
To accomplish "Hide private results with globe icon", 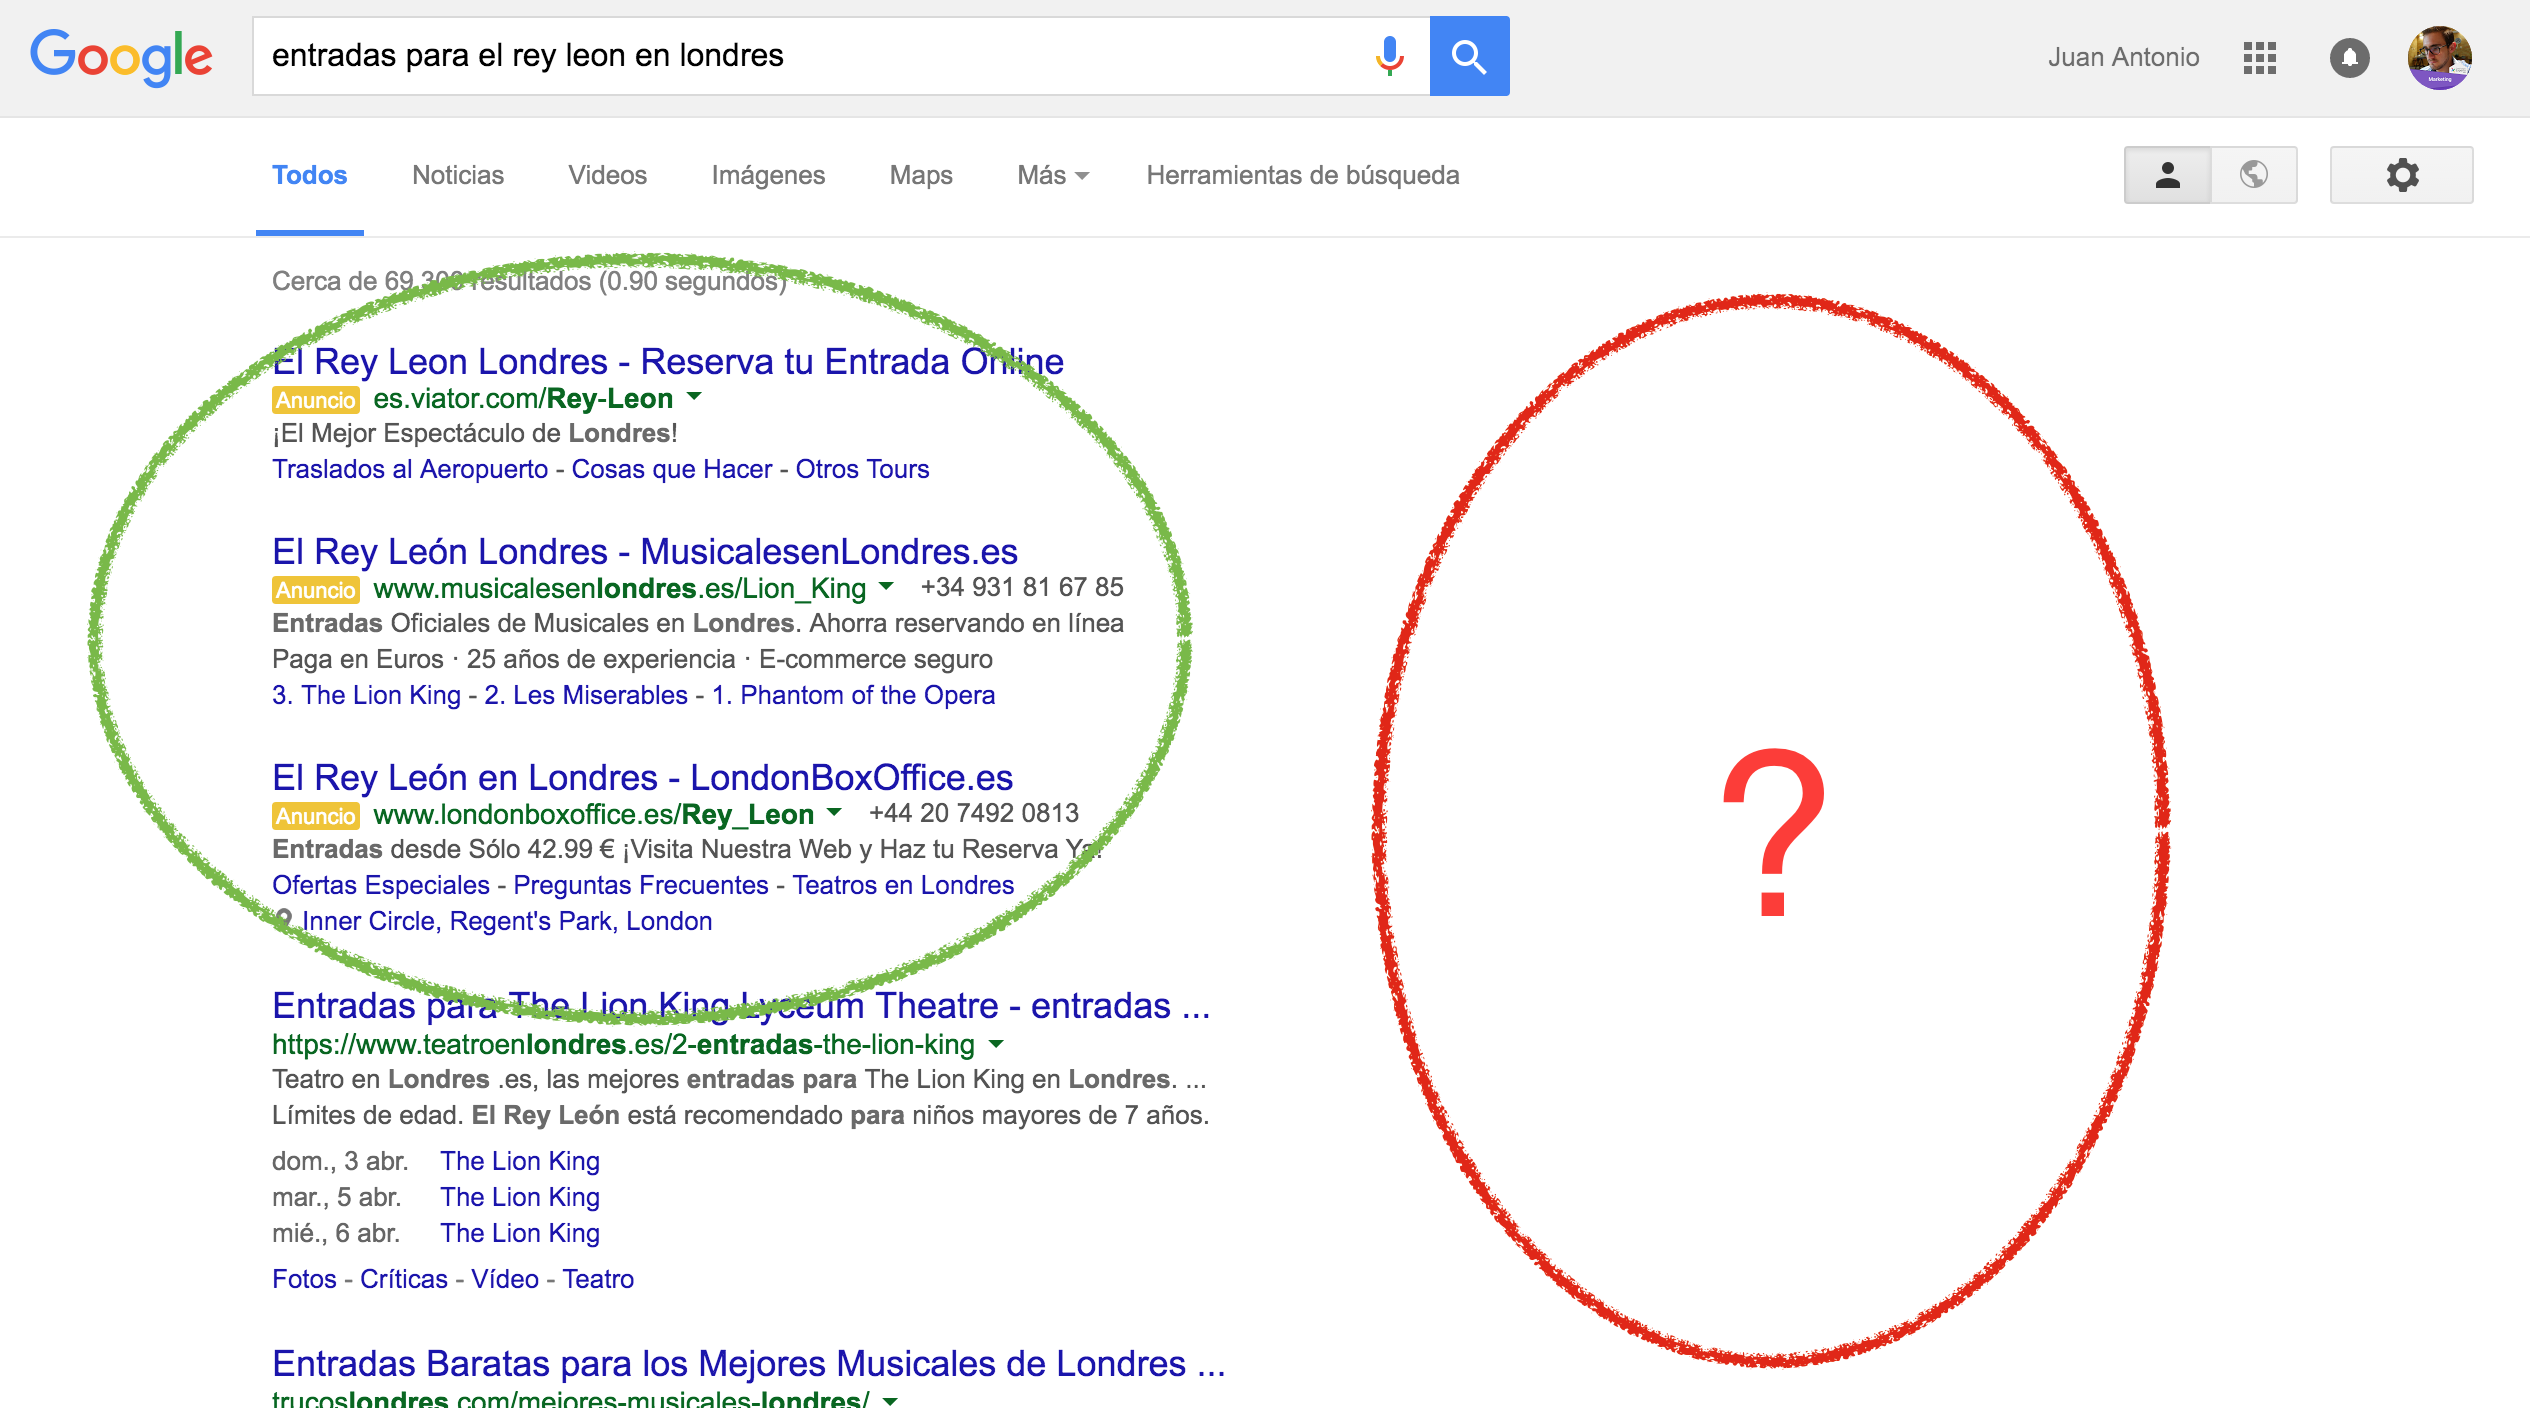I will tap(2254, 175).
